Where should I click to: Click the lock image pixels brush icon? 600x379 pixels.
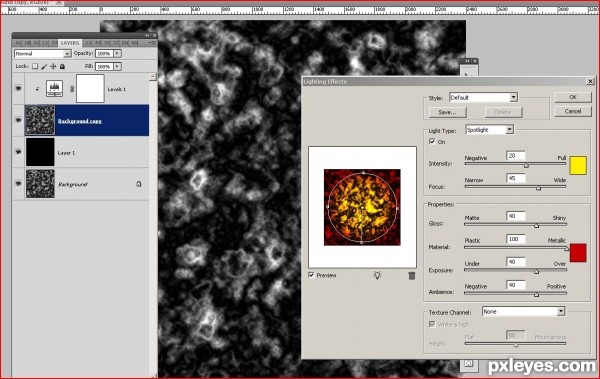click(44, 66)
